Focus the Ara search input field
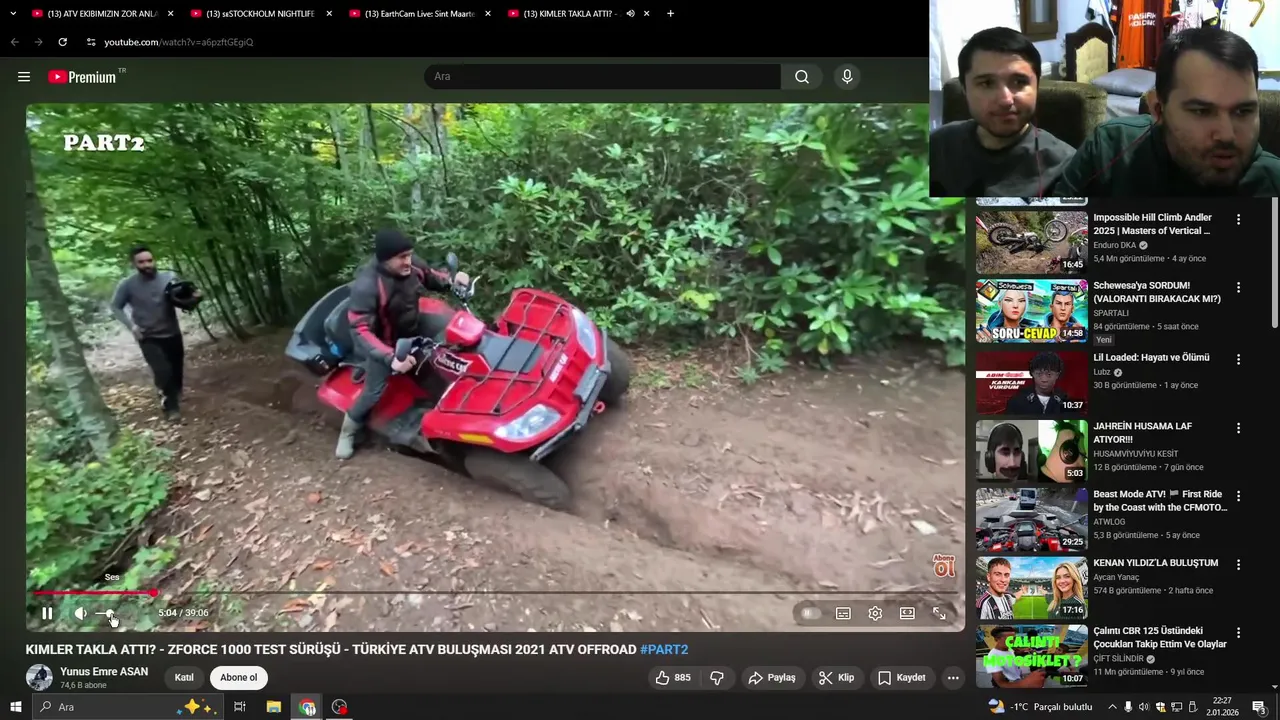 pos(603,77)
